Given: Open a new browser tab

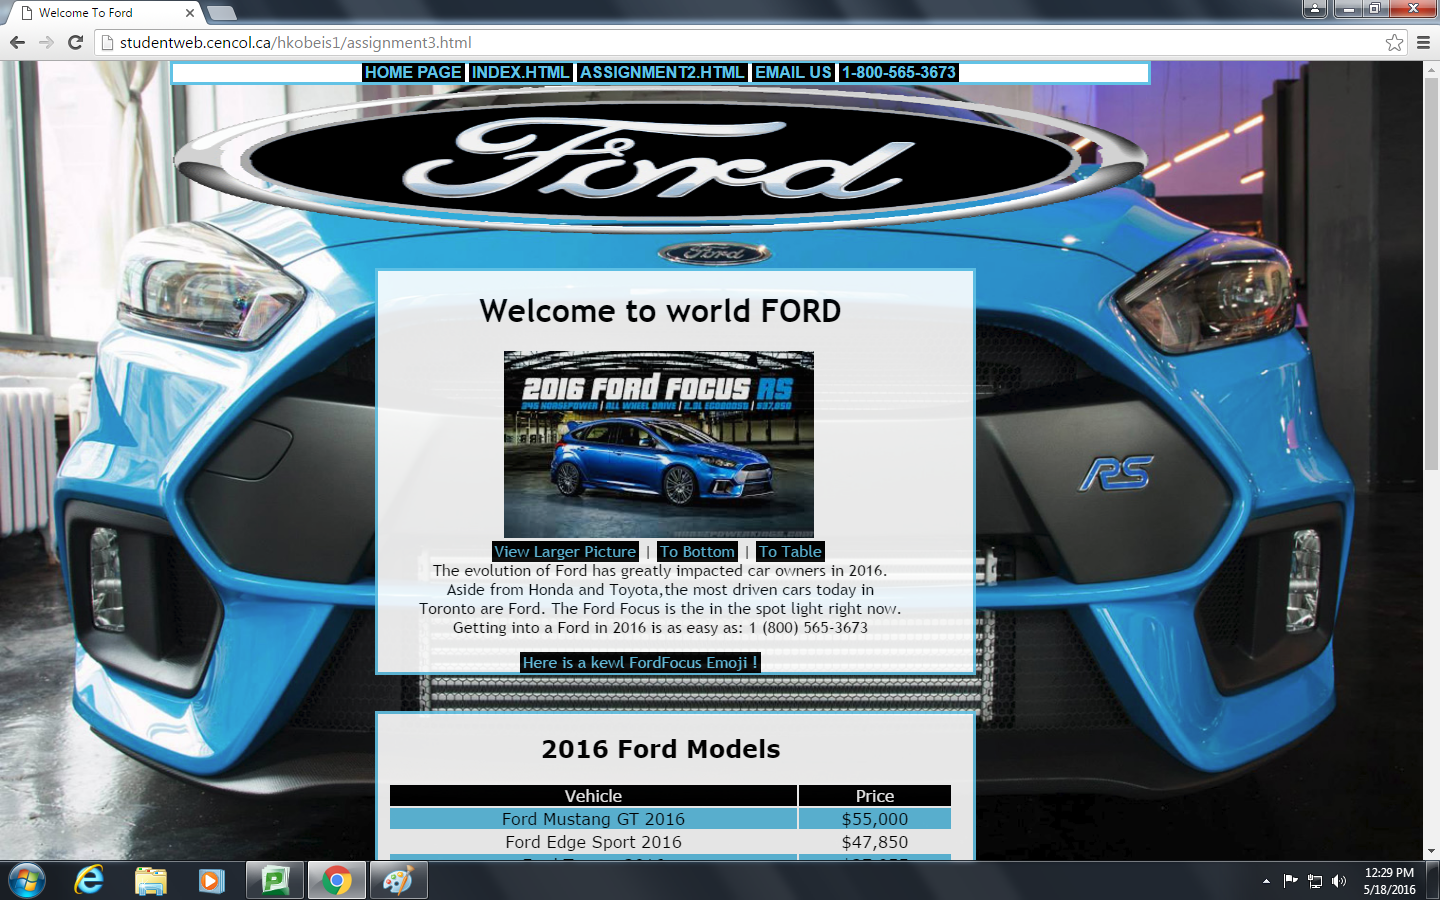Looking at the screenshot, I should 221,13.
